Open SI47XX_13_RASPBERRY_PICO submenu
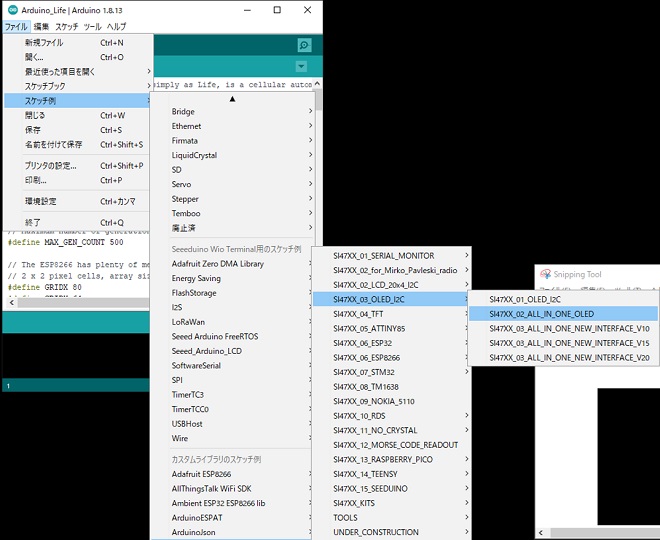The width and height of the screenshot is (660, 540). [391, 459]
